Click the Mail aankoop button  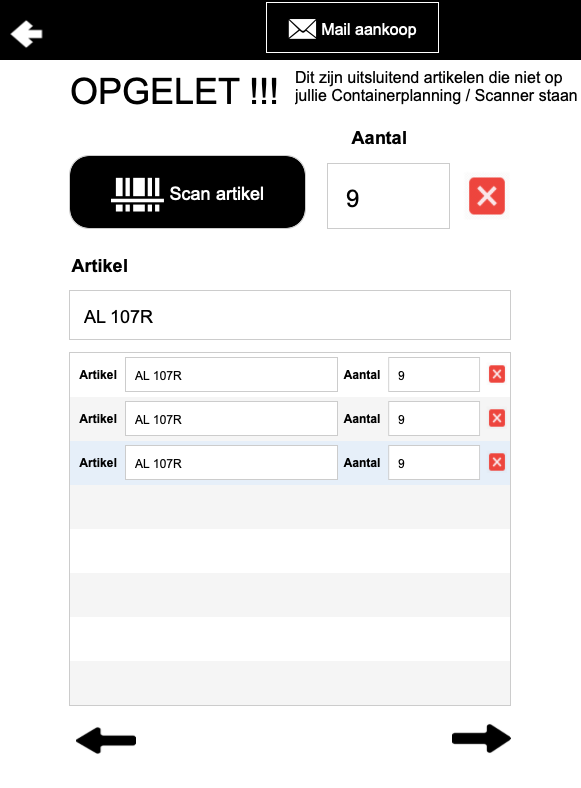(x=352, y=28)
